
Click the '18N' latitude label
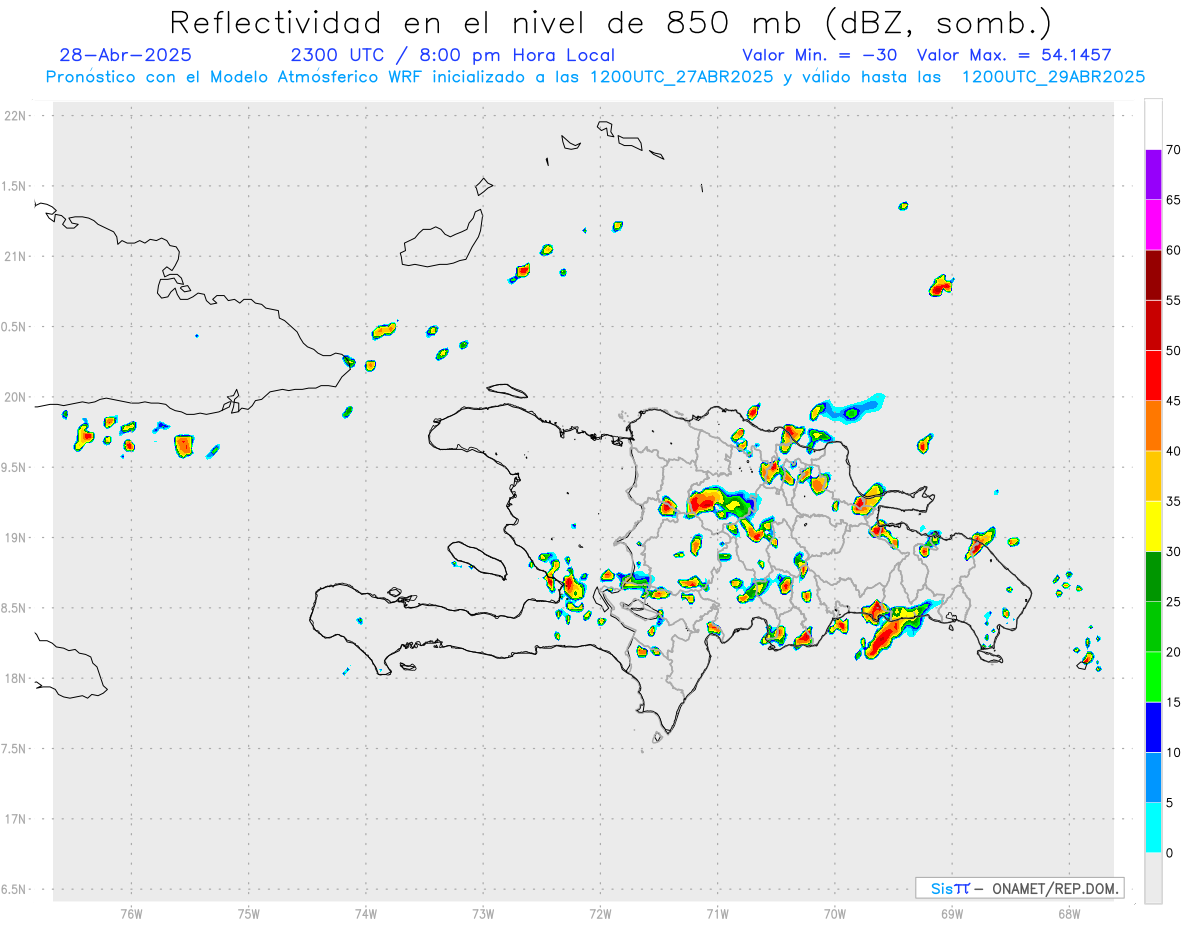(16, 679)
